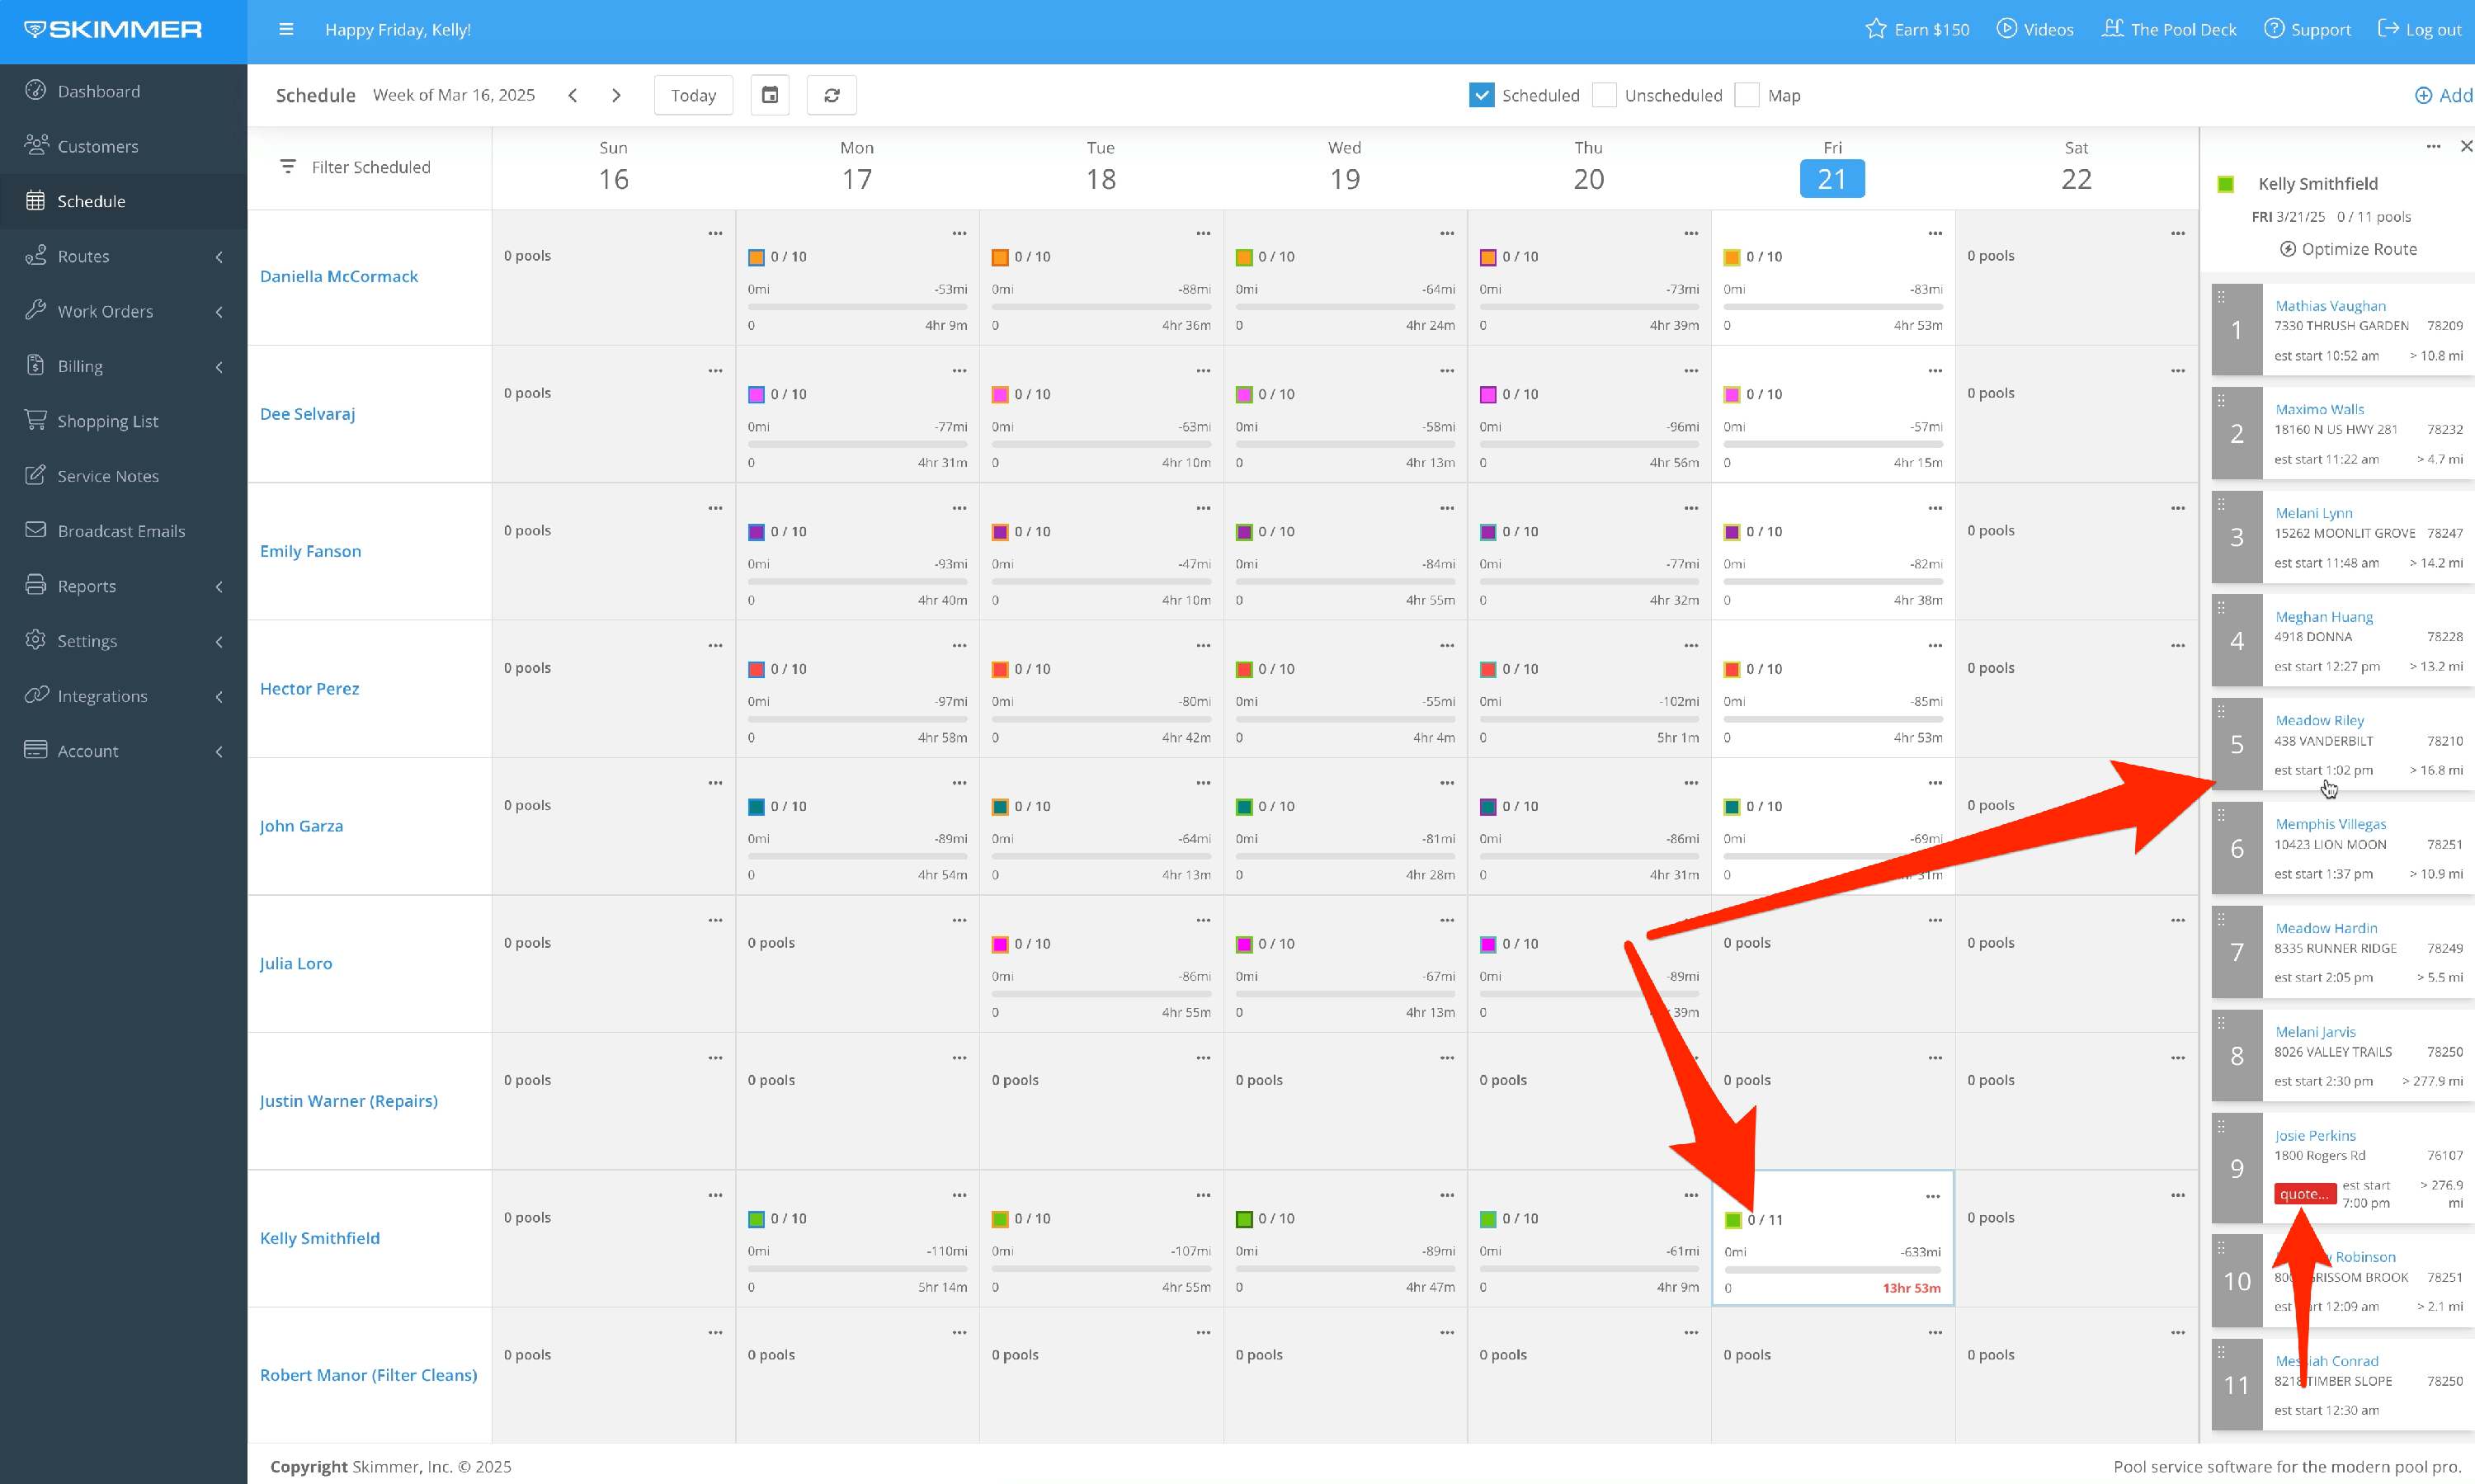The height and width of the screenshot is (1484, 2475).
Task: Open Service Notes in the sidebar
Action: 108,476
